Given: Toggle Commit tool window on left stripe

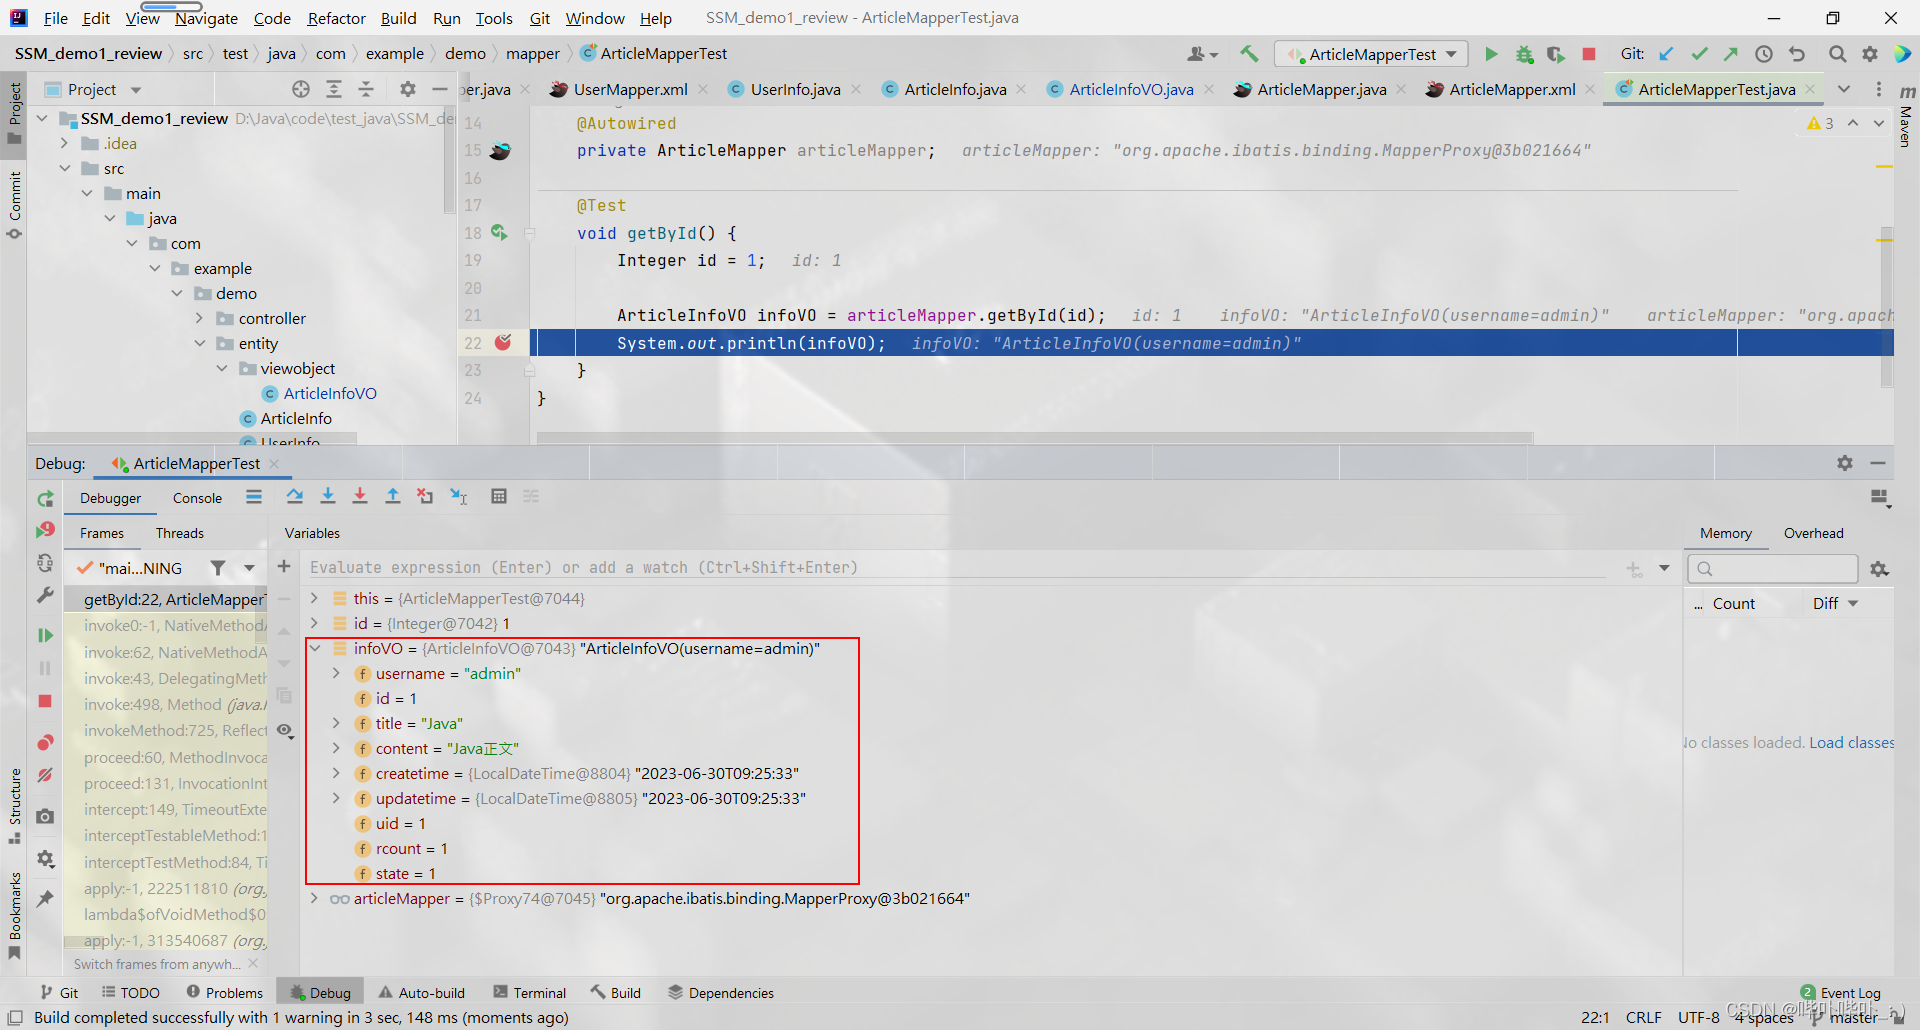Looking at the screenshot, I should (14, 204).
